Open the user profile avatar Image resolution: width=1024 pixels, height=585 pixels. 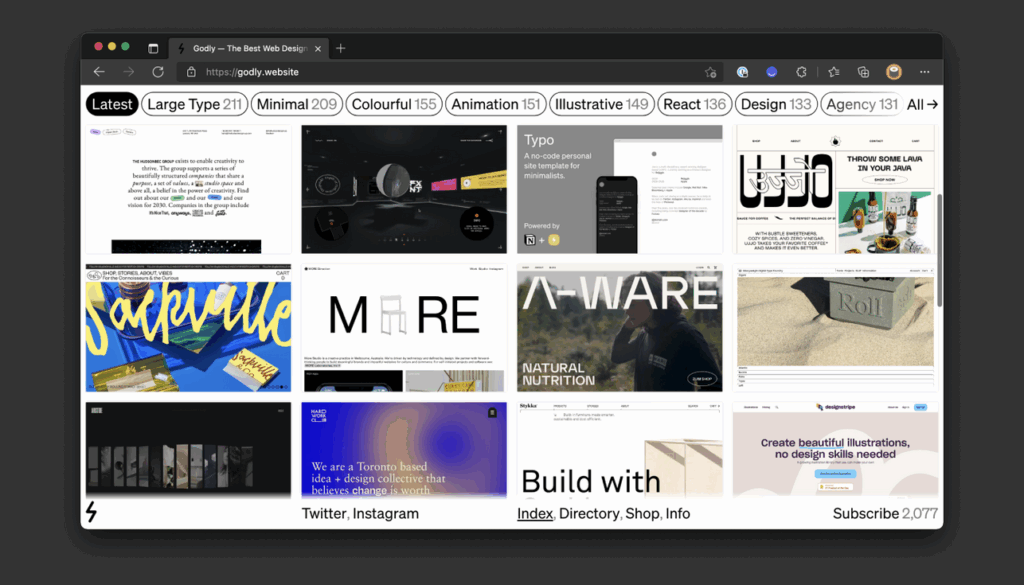click(x=893, y=72)
